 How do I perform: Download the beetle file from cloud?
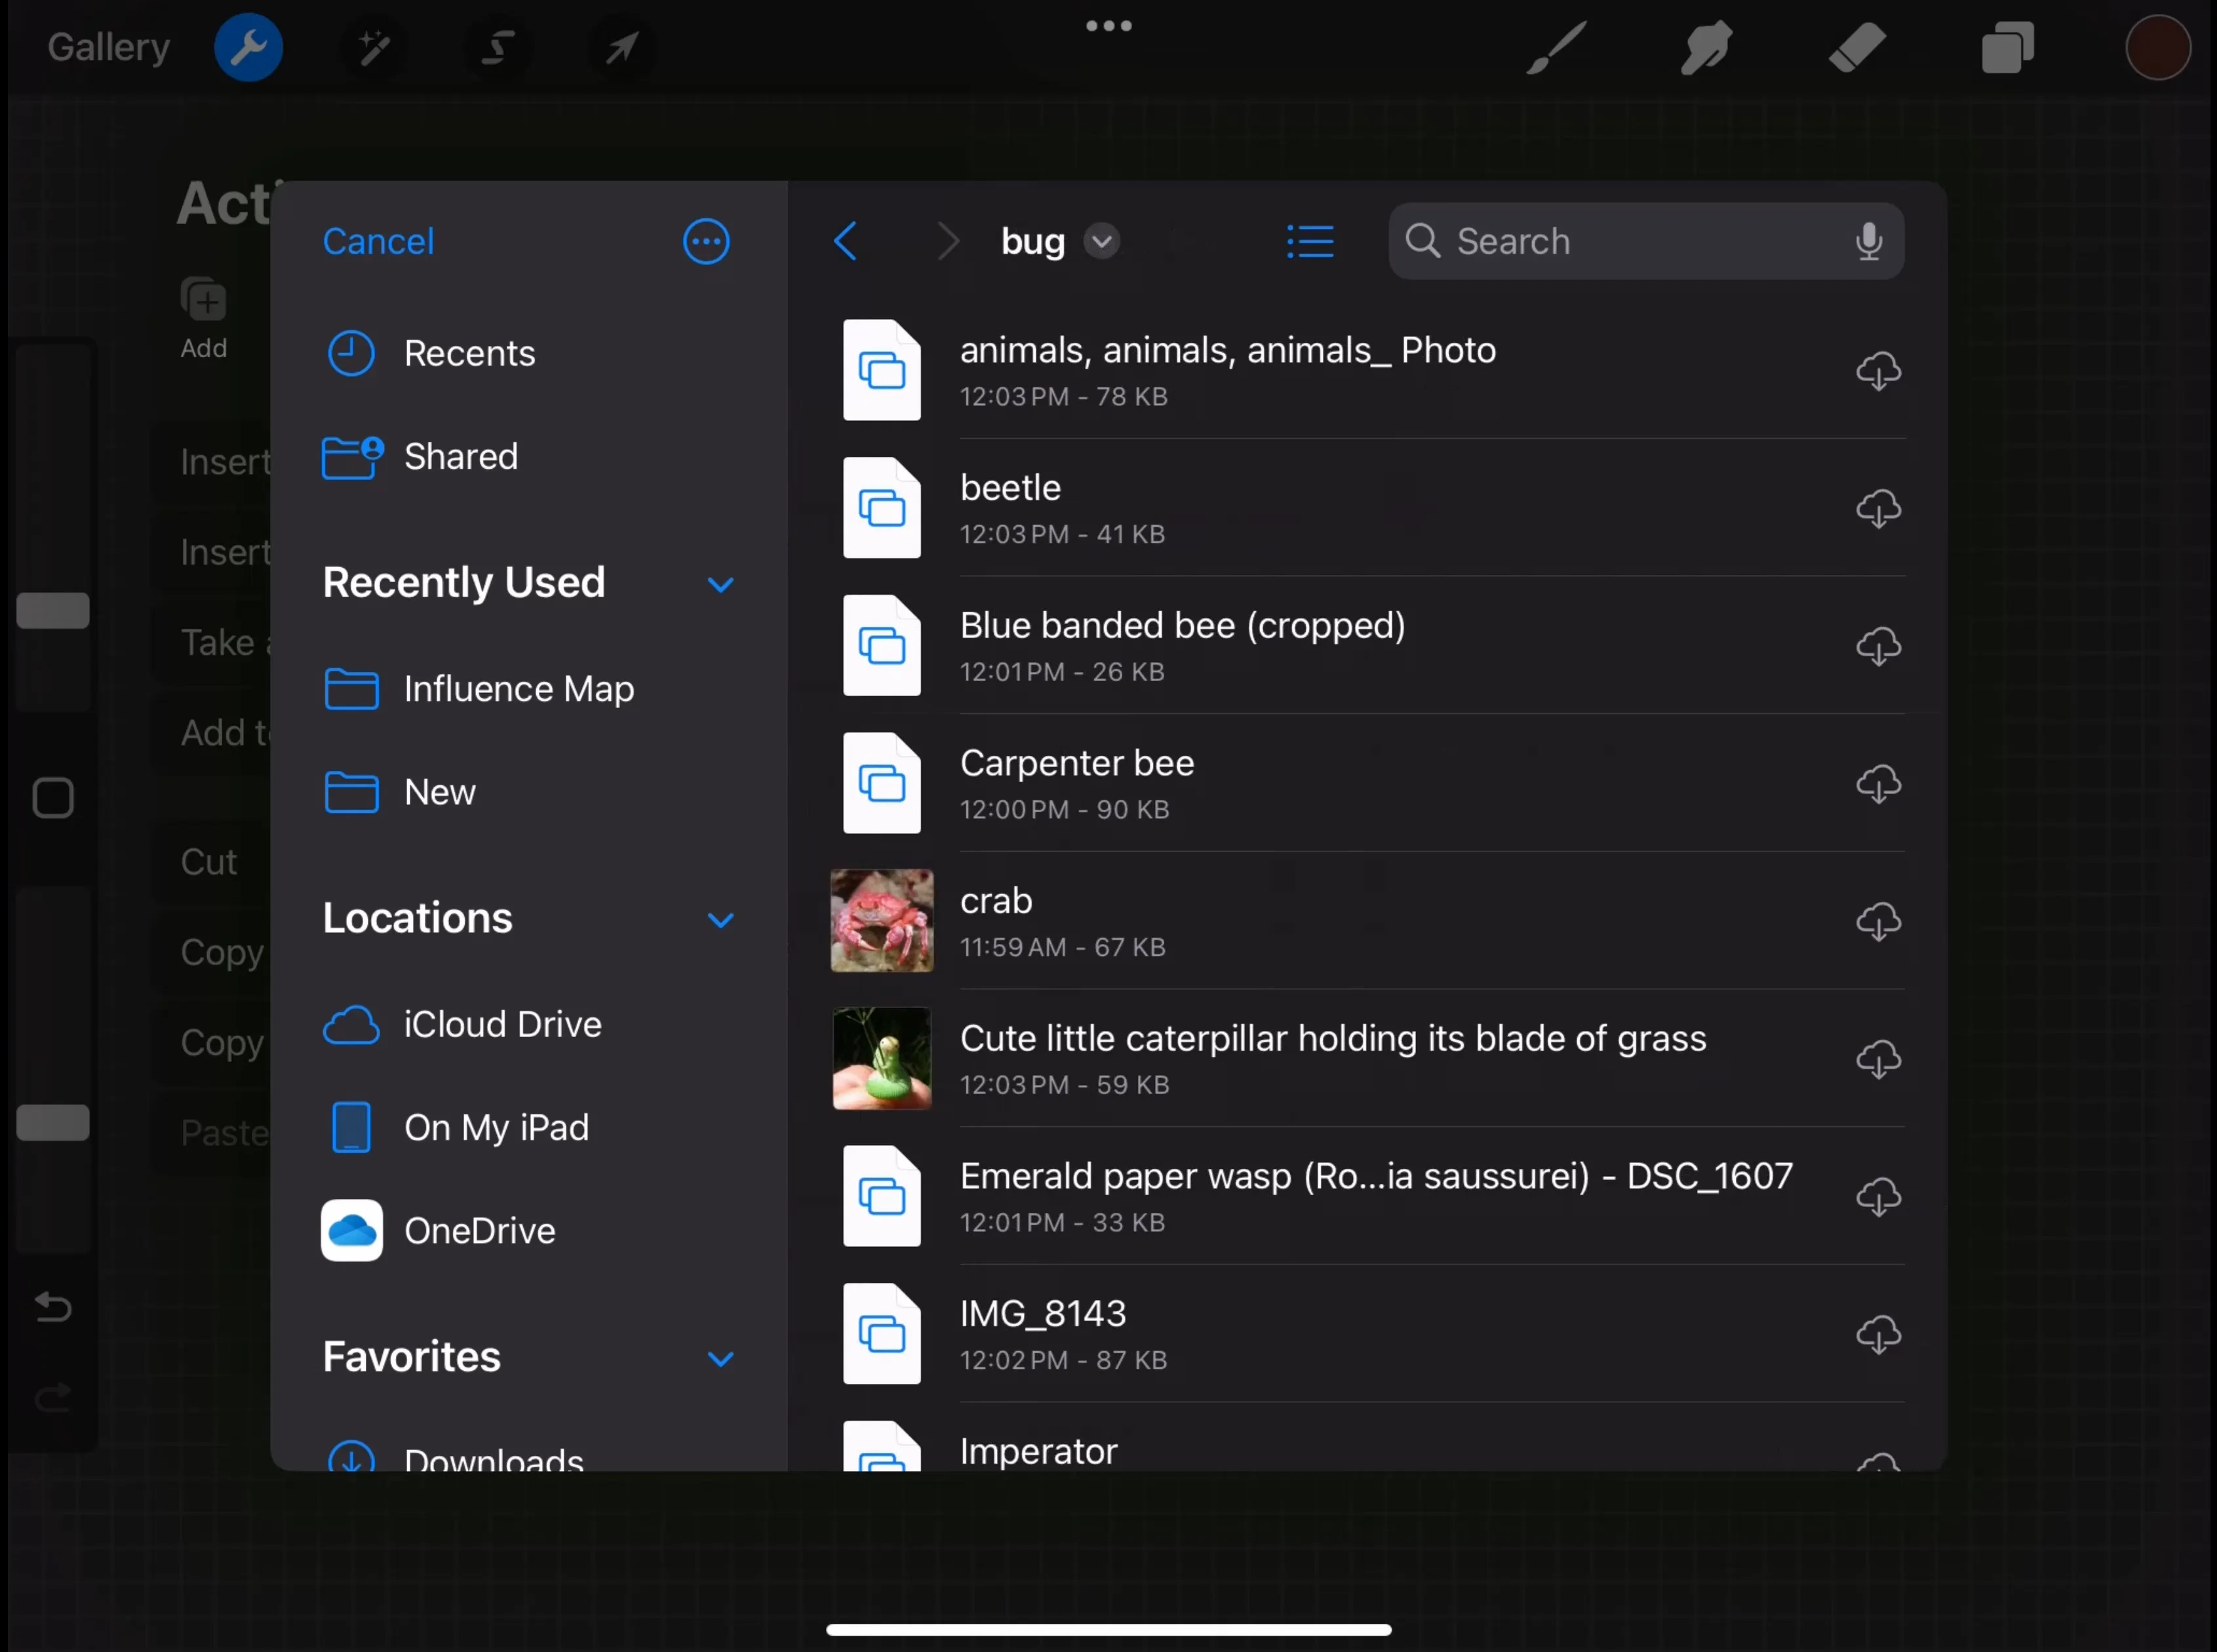[1878, 509]
